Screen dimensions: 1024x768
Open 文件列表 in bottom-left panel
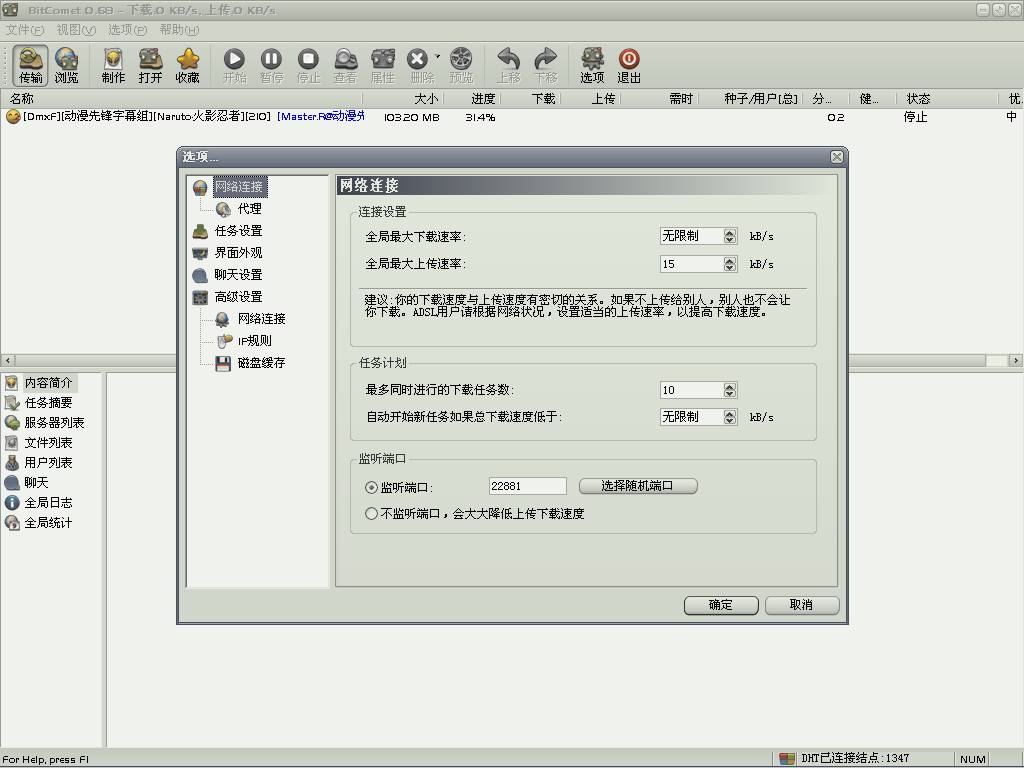48,443
